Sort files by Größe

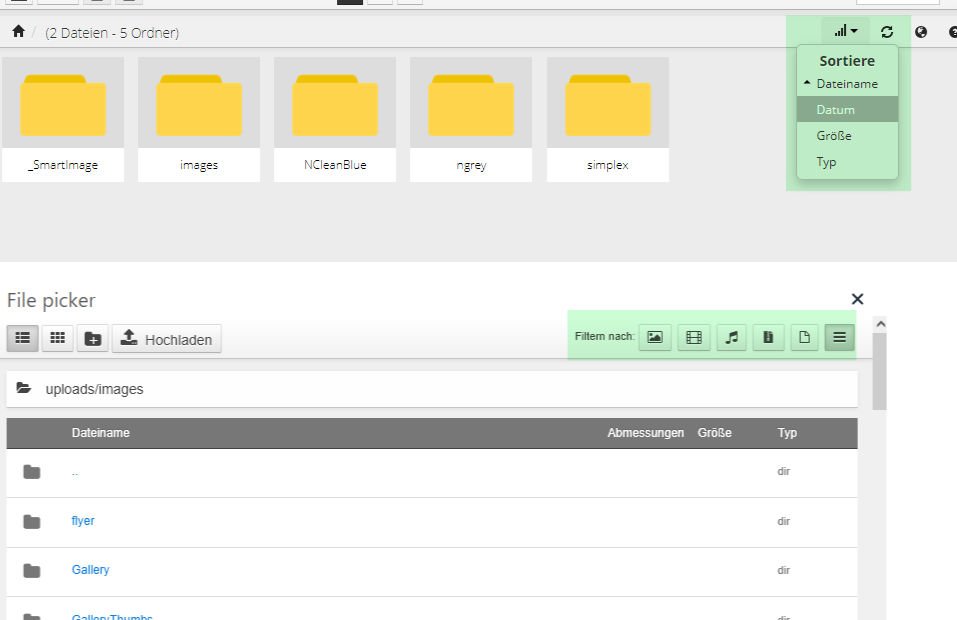tap(834, 136)
